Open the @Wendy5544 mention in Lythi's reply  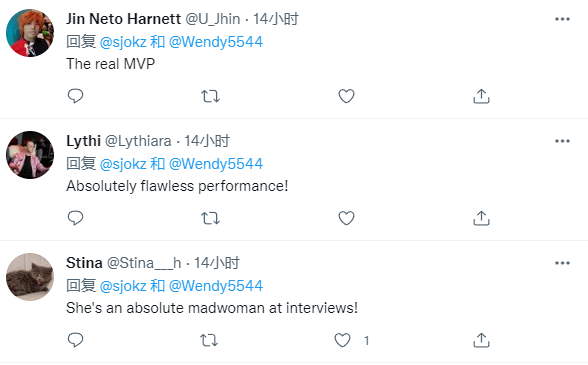tap(216, 164)
